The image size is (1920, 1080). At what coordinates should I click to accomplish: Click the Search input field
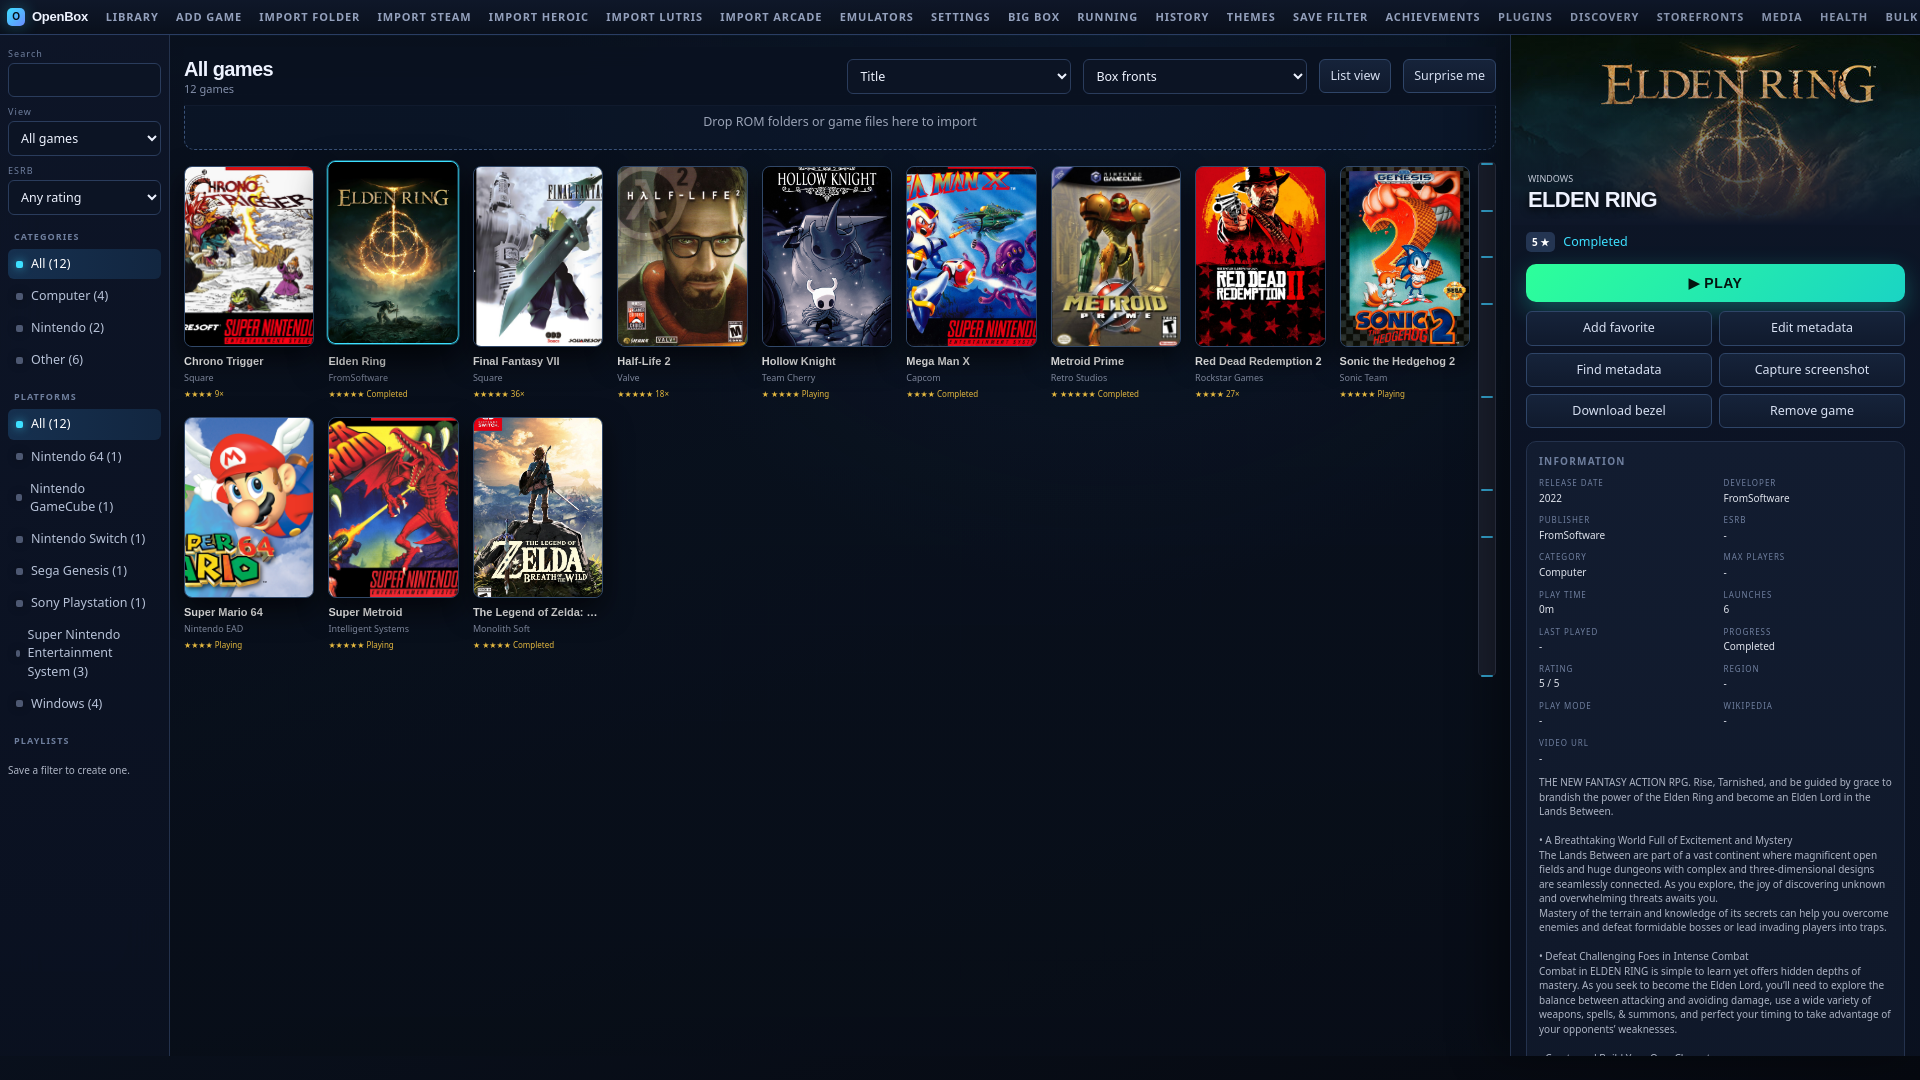coord(84,80)
